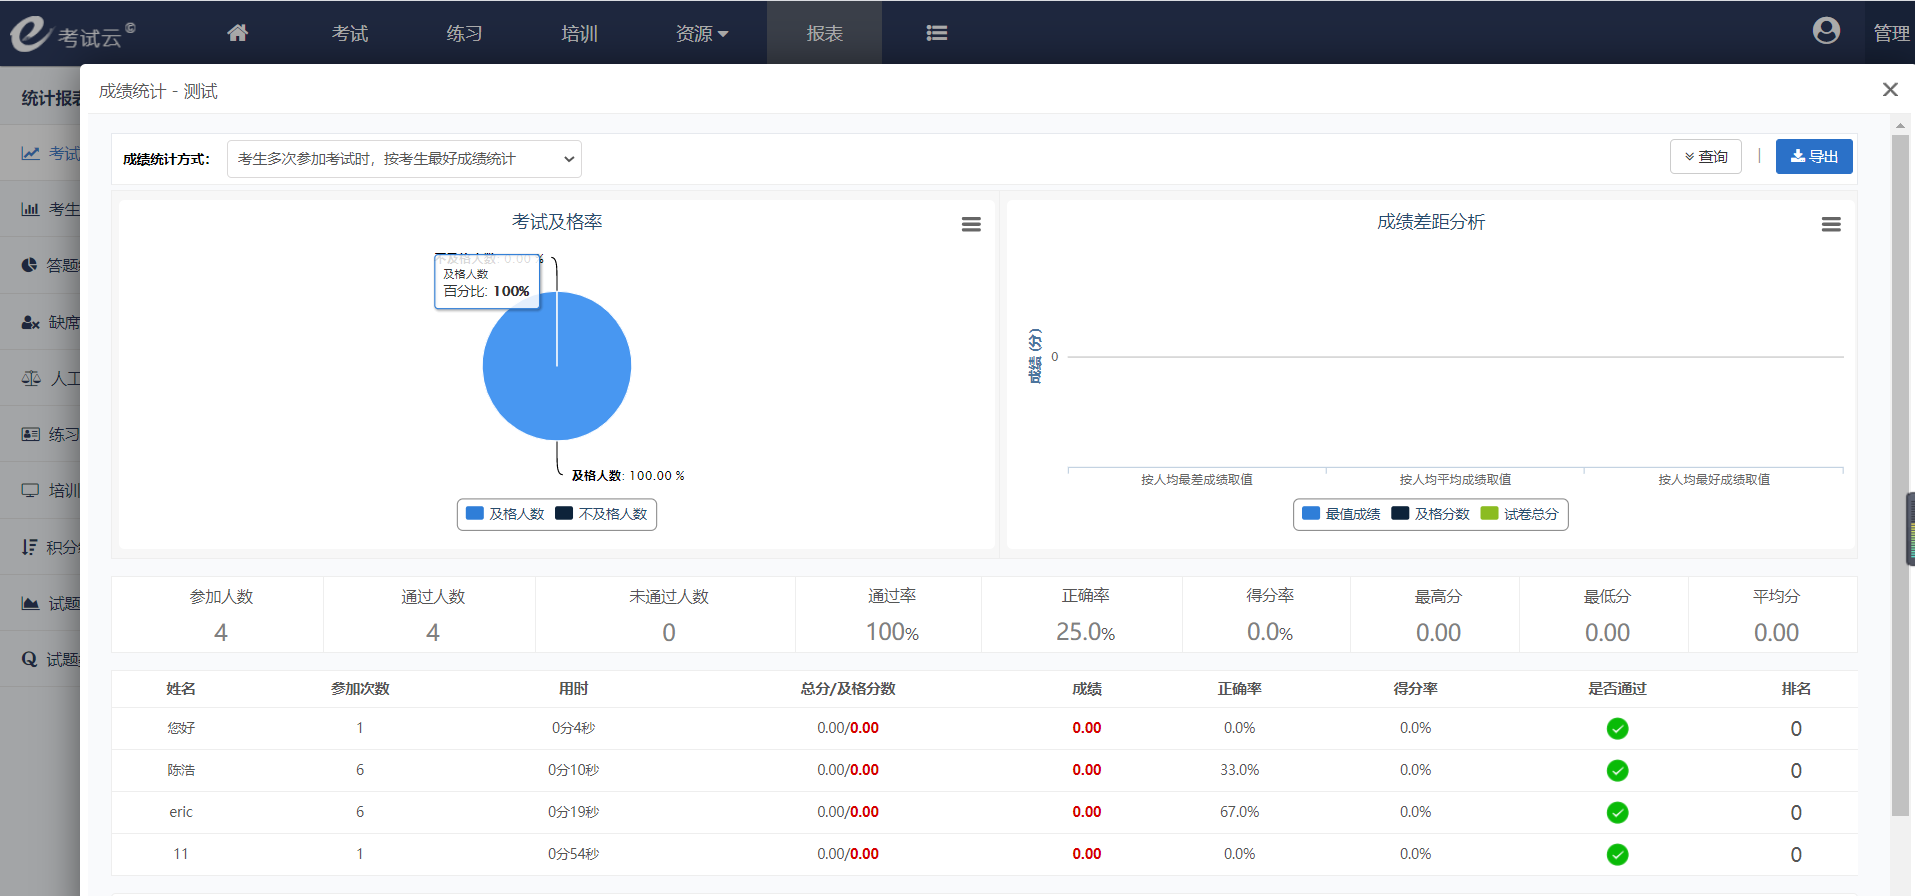
Task: Select student name eric
Action: click(181, 812)
